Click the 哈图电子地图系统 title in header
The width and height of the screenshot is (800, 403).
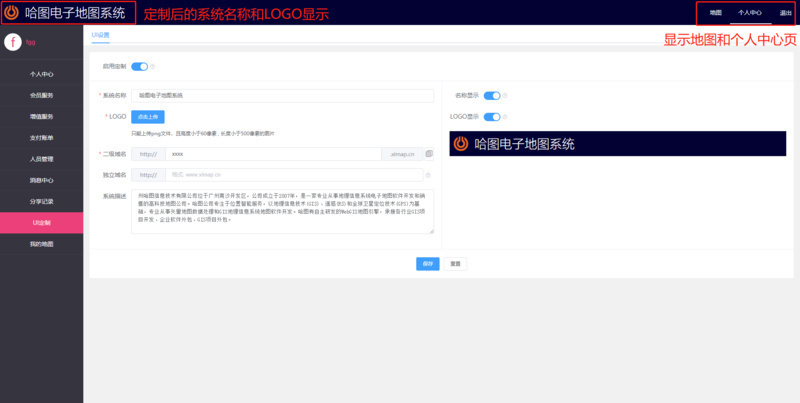click(75, 13)
